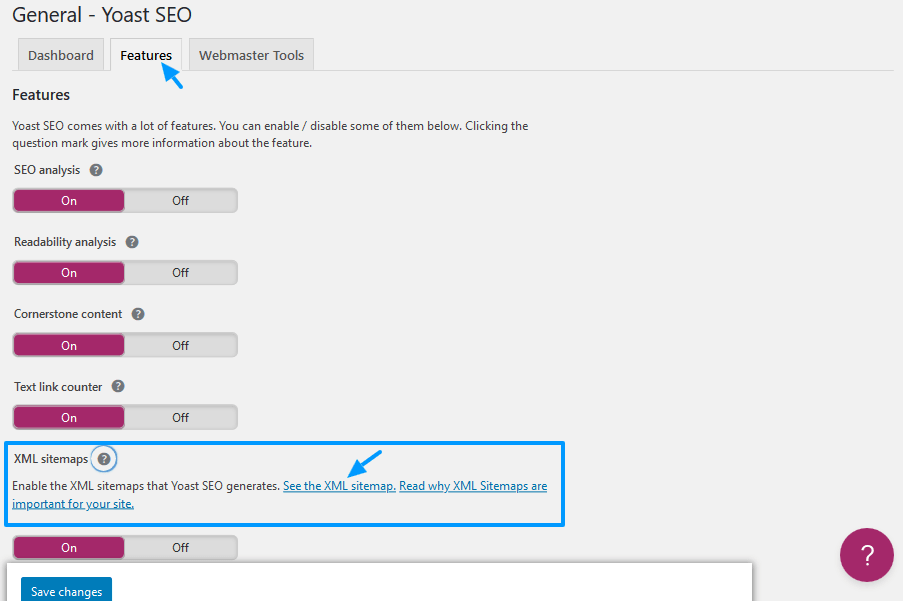903x601 pixels.
Task: Turn Readability analysis Off
Action: tap(180, 272)
